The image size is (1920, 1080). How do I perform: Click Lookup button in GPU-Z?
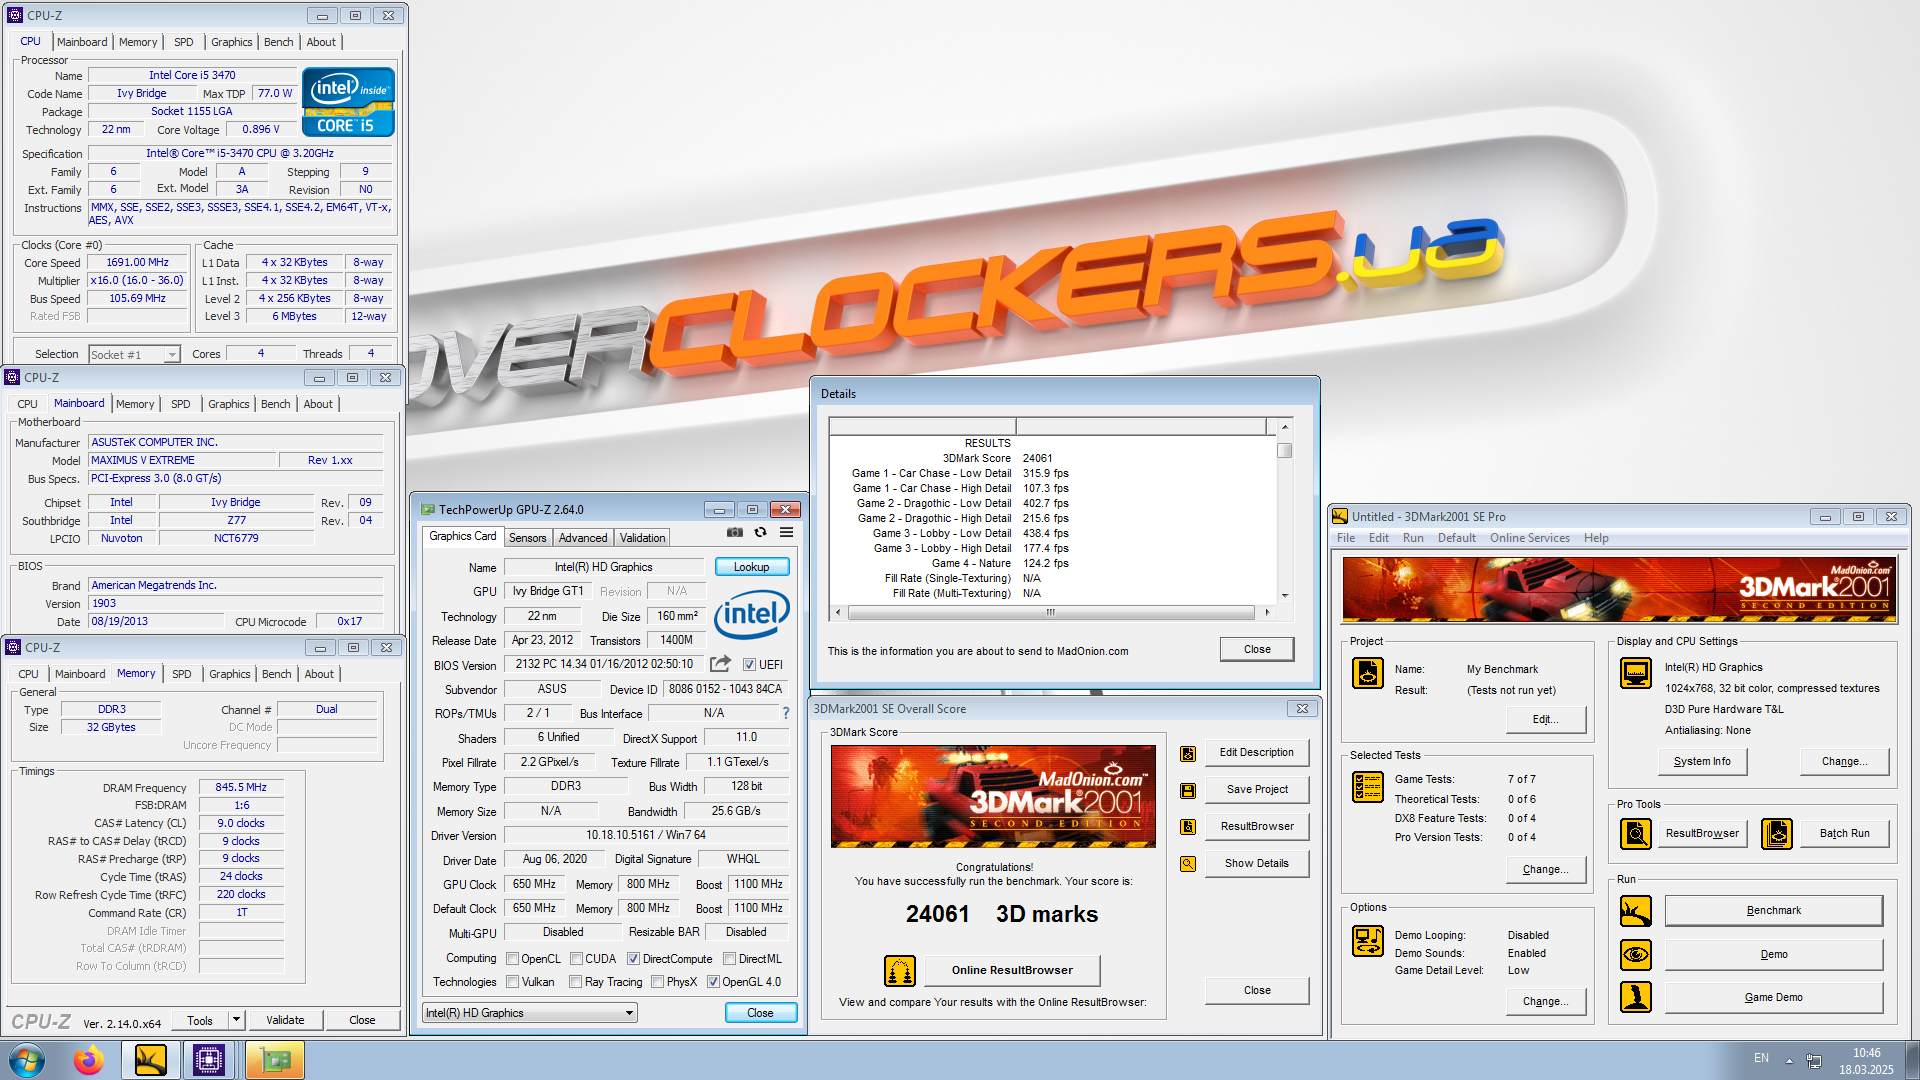click(752, 567)
